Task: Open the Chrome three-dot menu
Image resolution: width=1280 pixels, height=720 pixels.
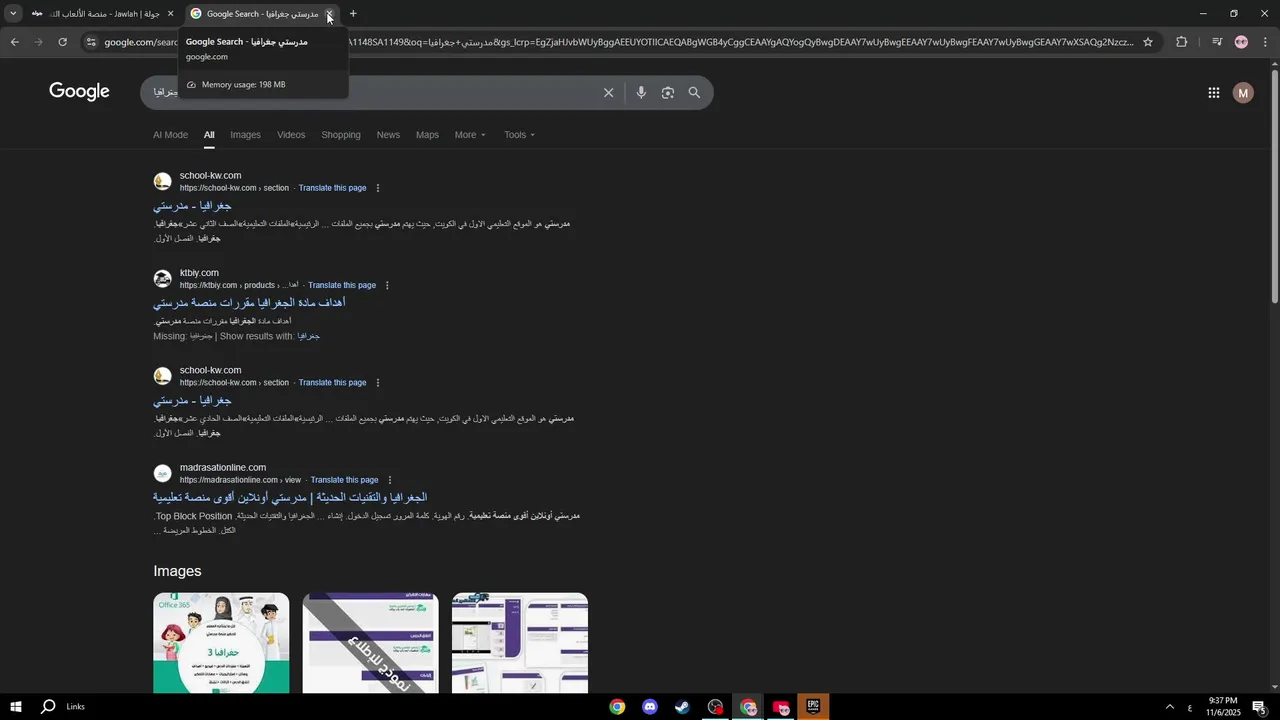Action: (x=1266, y=42)
